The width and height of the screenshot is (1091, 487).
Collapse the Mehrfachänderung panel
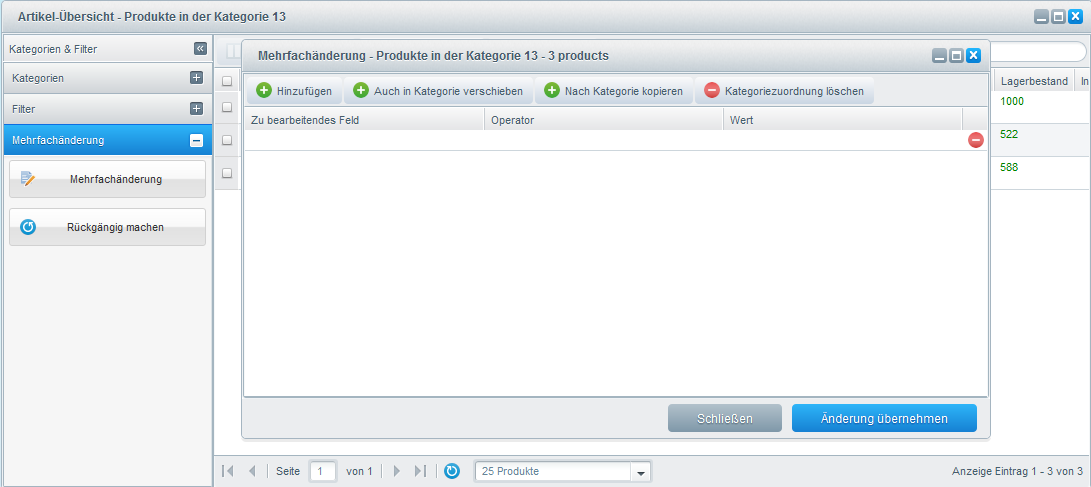click(196, 140)
